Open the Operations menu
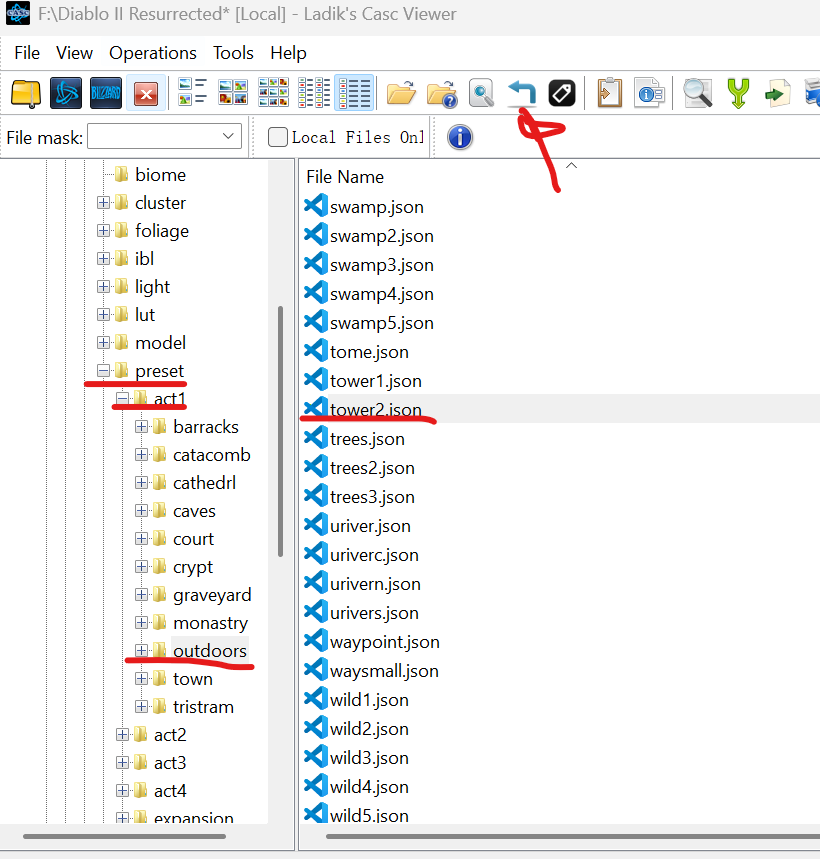Image resolution: width=820 pixels, height=859 pixels. [x=153, y=53]
